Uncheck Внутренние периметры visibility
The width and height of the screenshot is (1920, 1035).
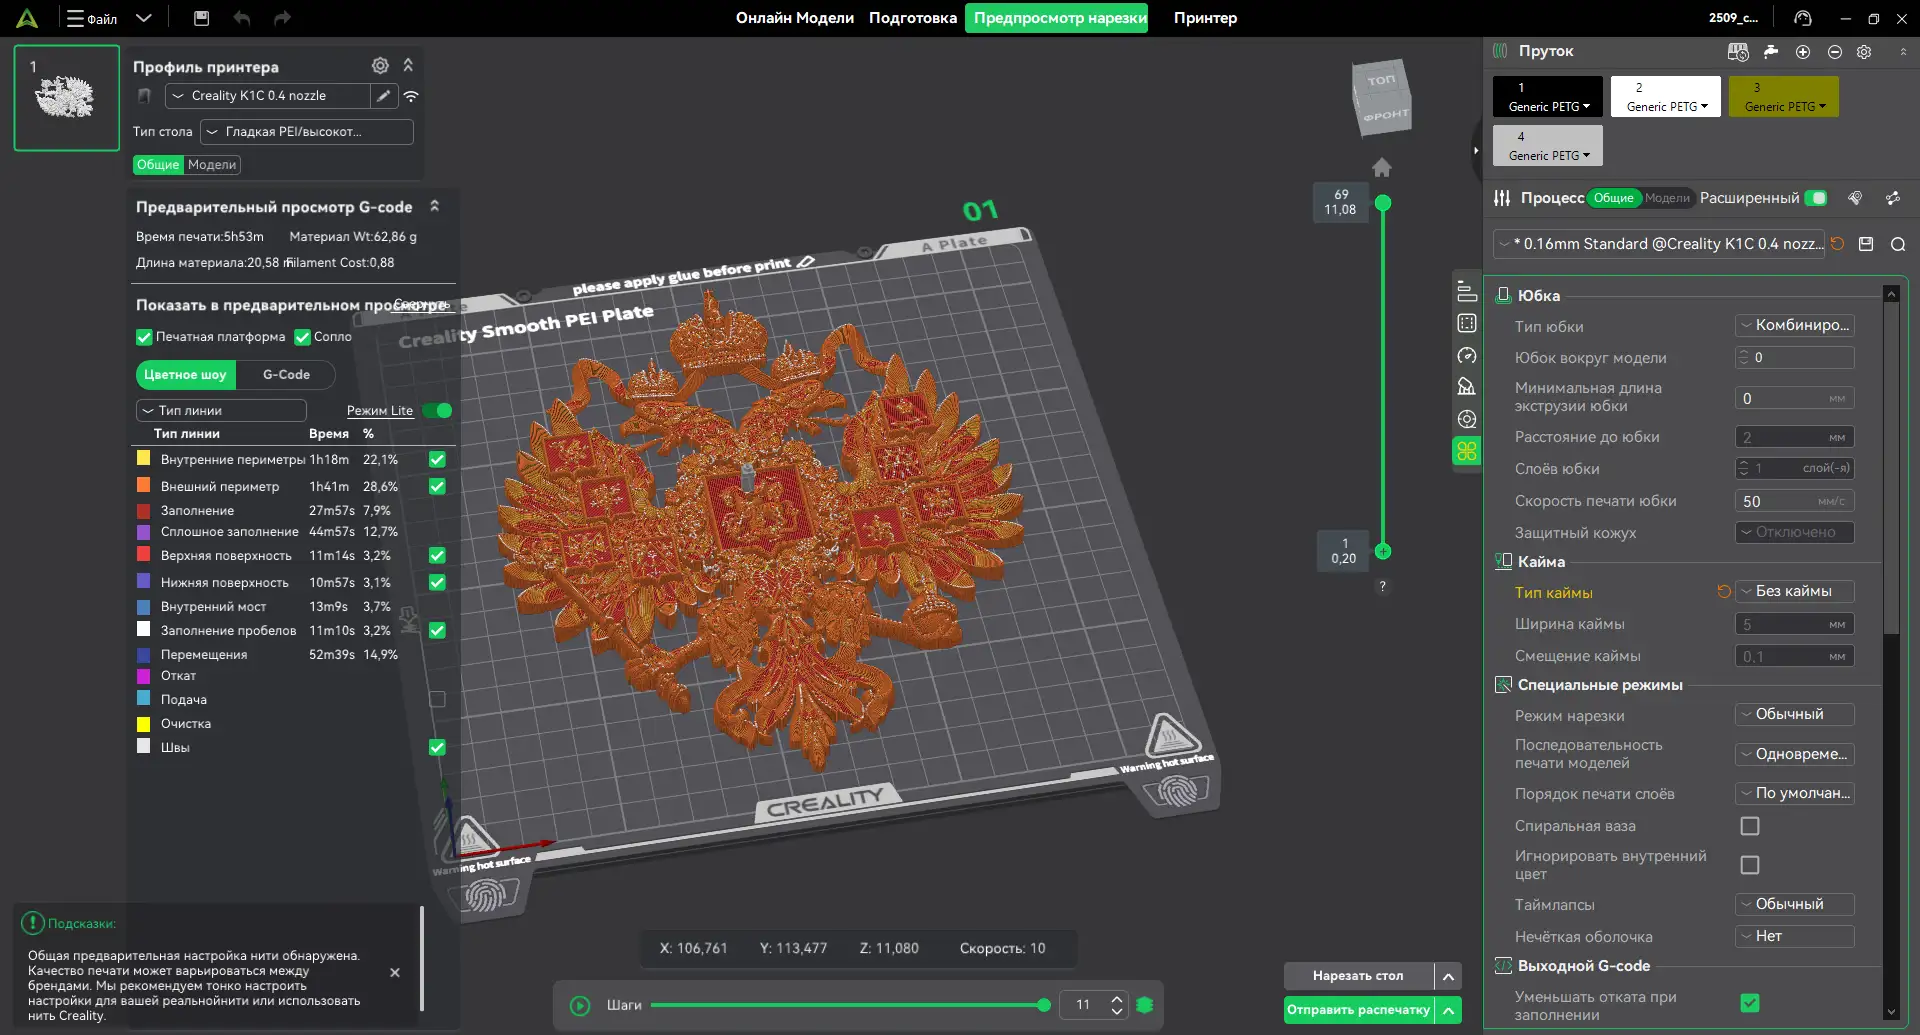[437, 459]
